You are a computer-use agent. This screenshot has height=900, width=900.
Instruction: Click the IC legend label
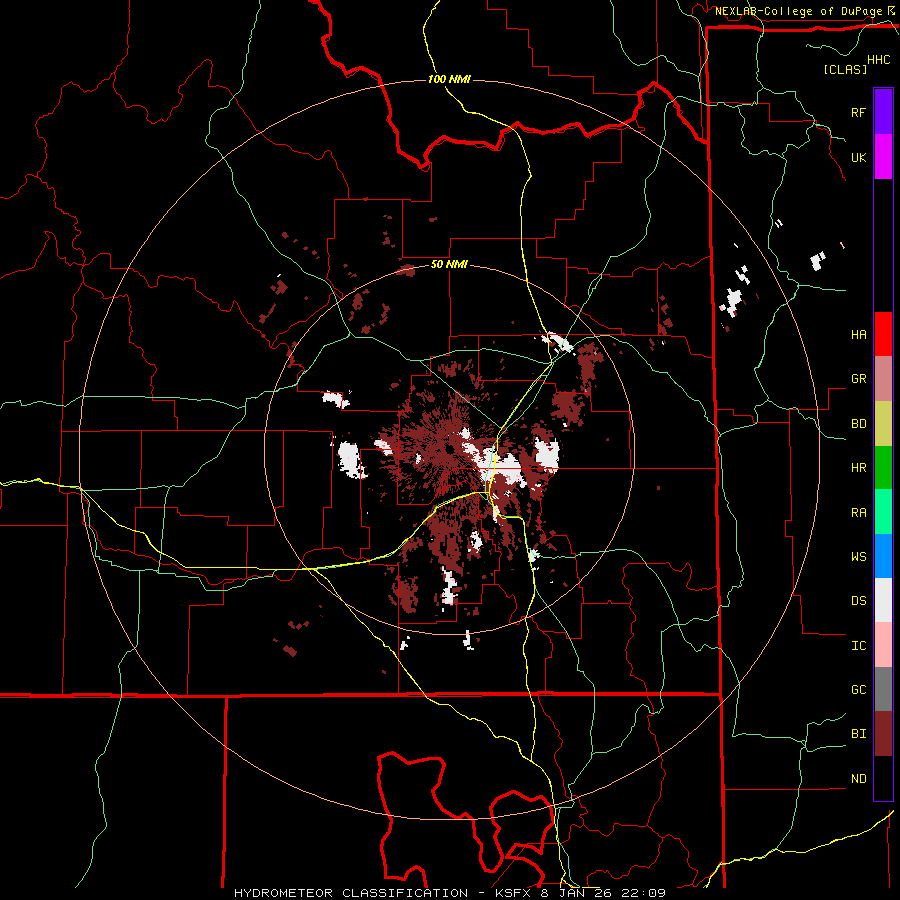click(858, 646)
